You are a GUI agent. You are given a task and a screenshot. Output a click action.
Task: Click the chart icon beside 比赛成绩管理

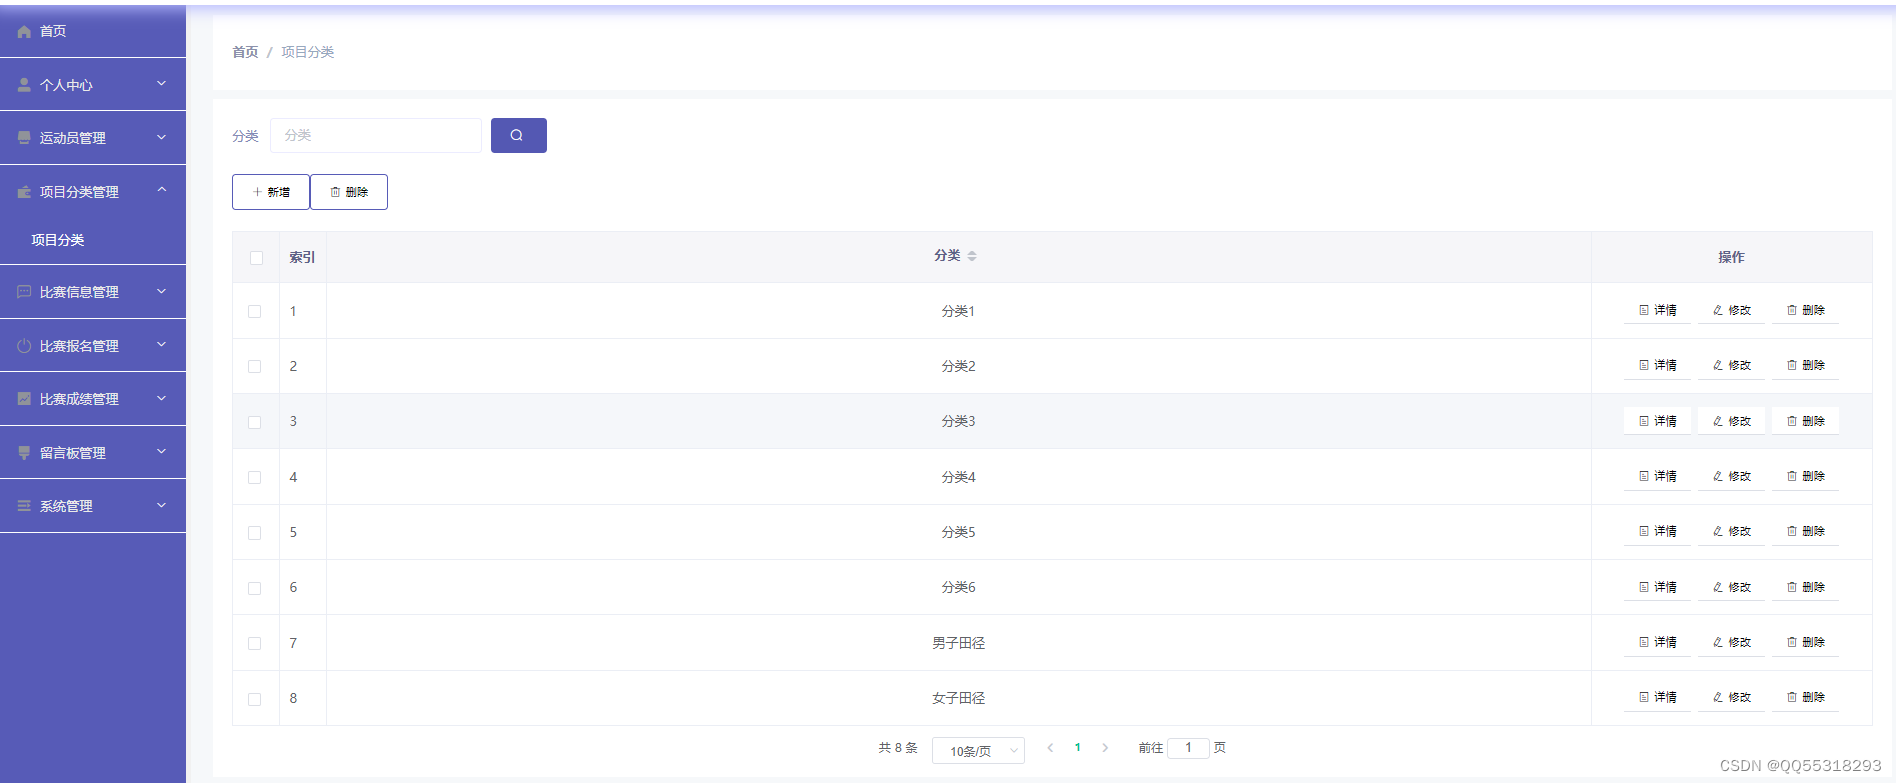(x=24, y=399)
